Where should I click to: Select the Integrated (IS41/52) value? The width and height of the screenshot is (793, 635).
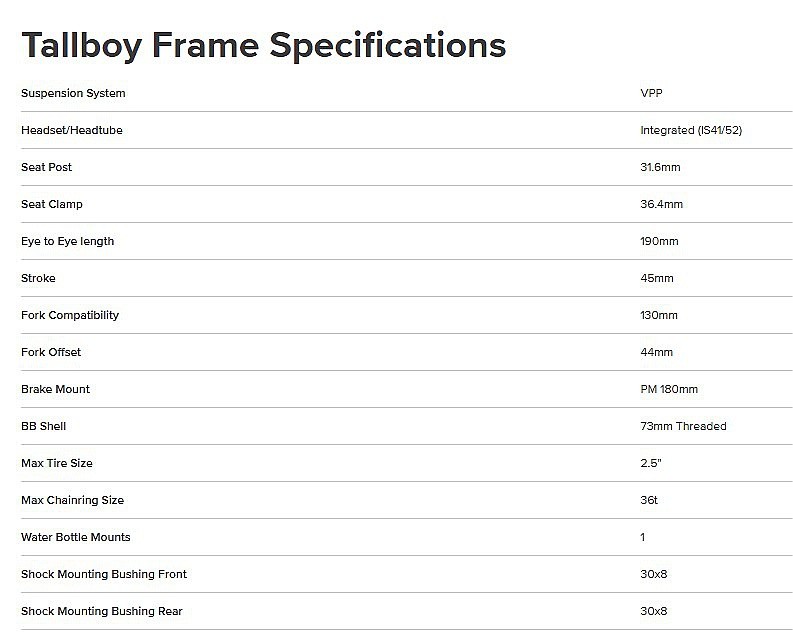pos(691,130)
